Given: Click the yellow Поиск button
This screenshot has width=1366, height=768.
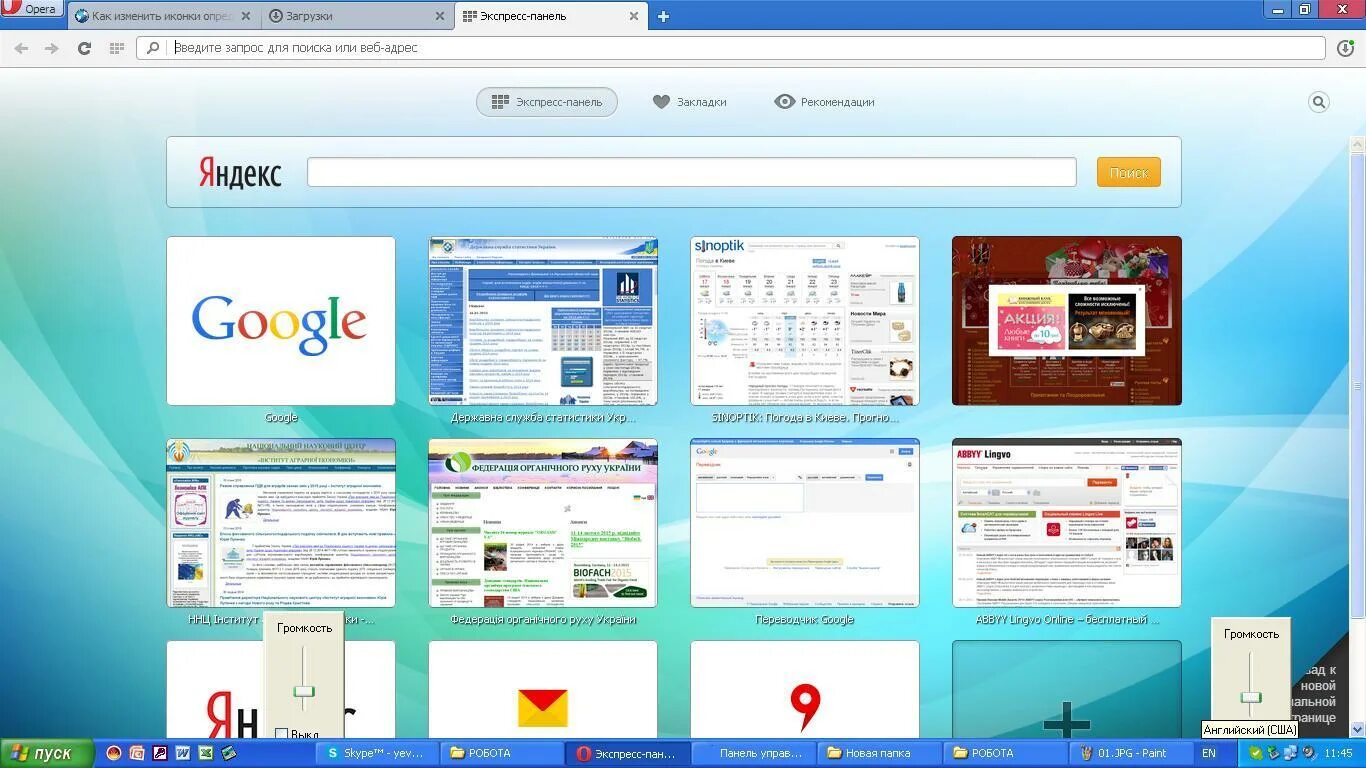Looking at the screenshot, I should pos(1129,172).
